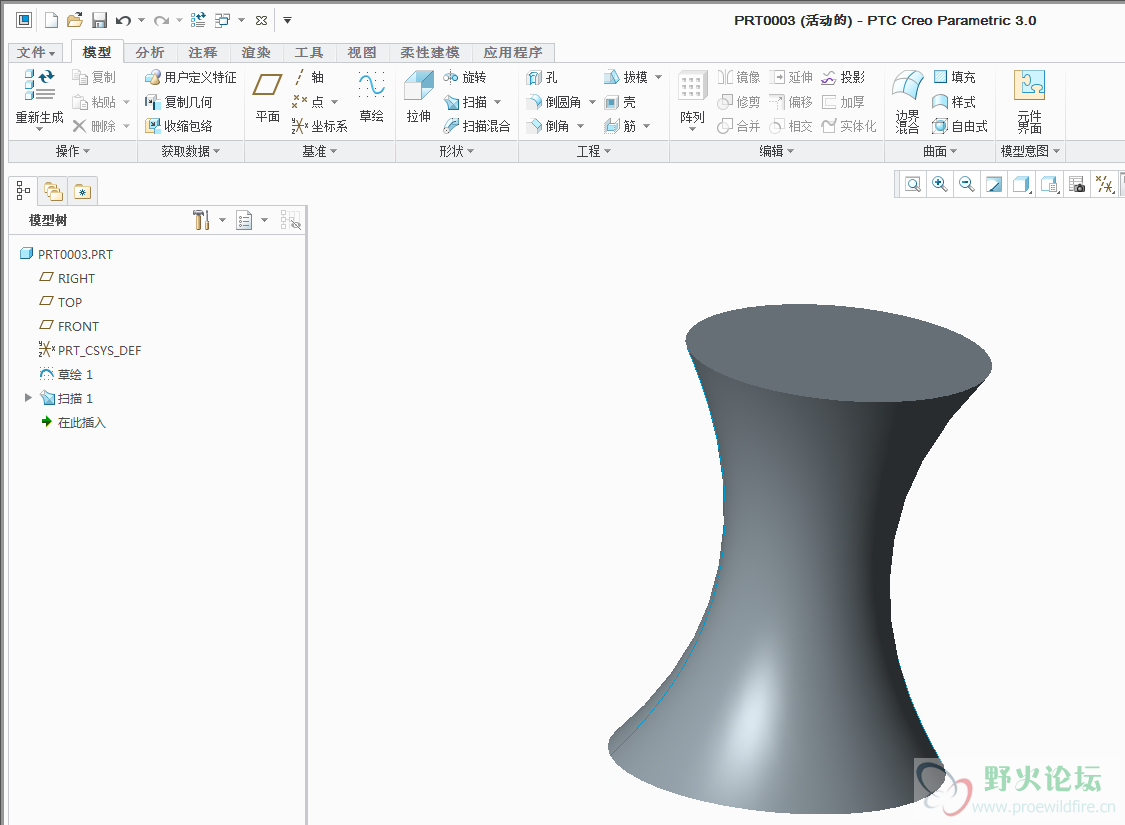Select the RIGHT datum plane

click(x=67, y=278)
